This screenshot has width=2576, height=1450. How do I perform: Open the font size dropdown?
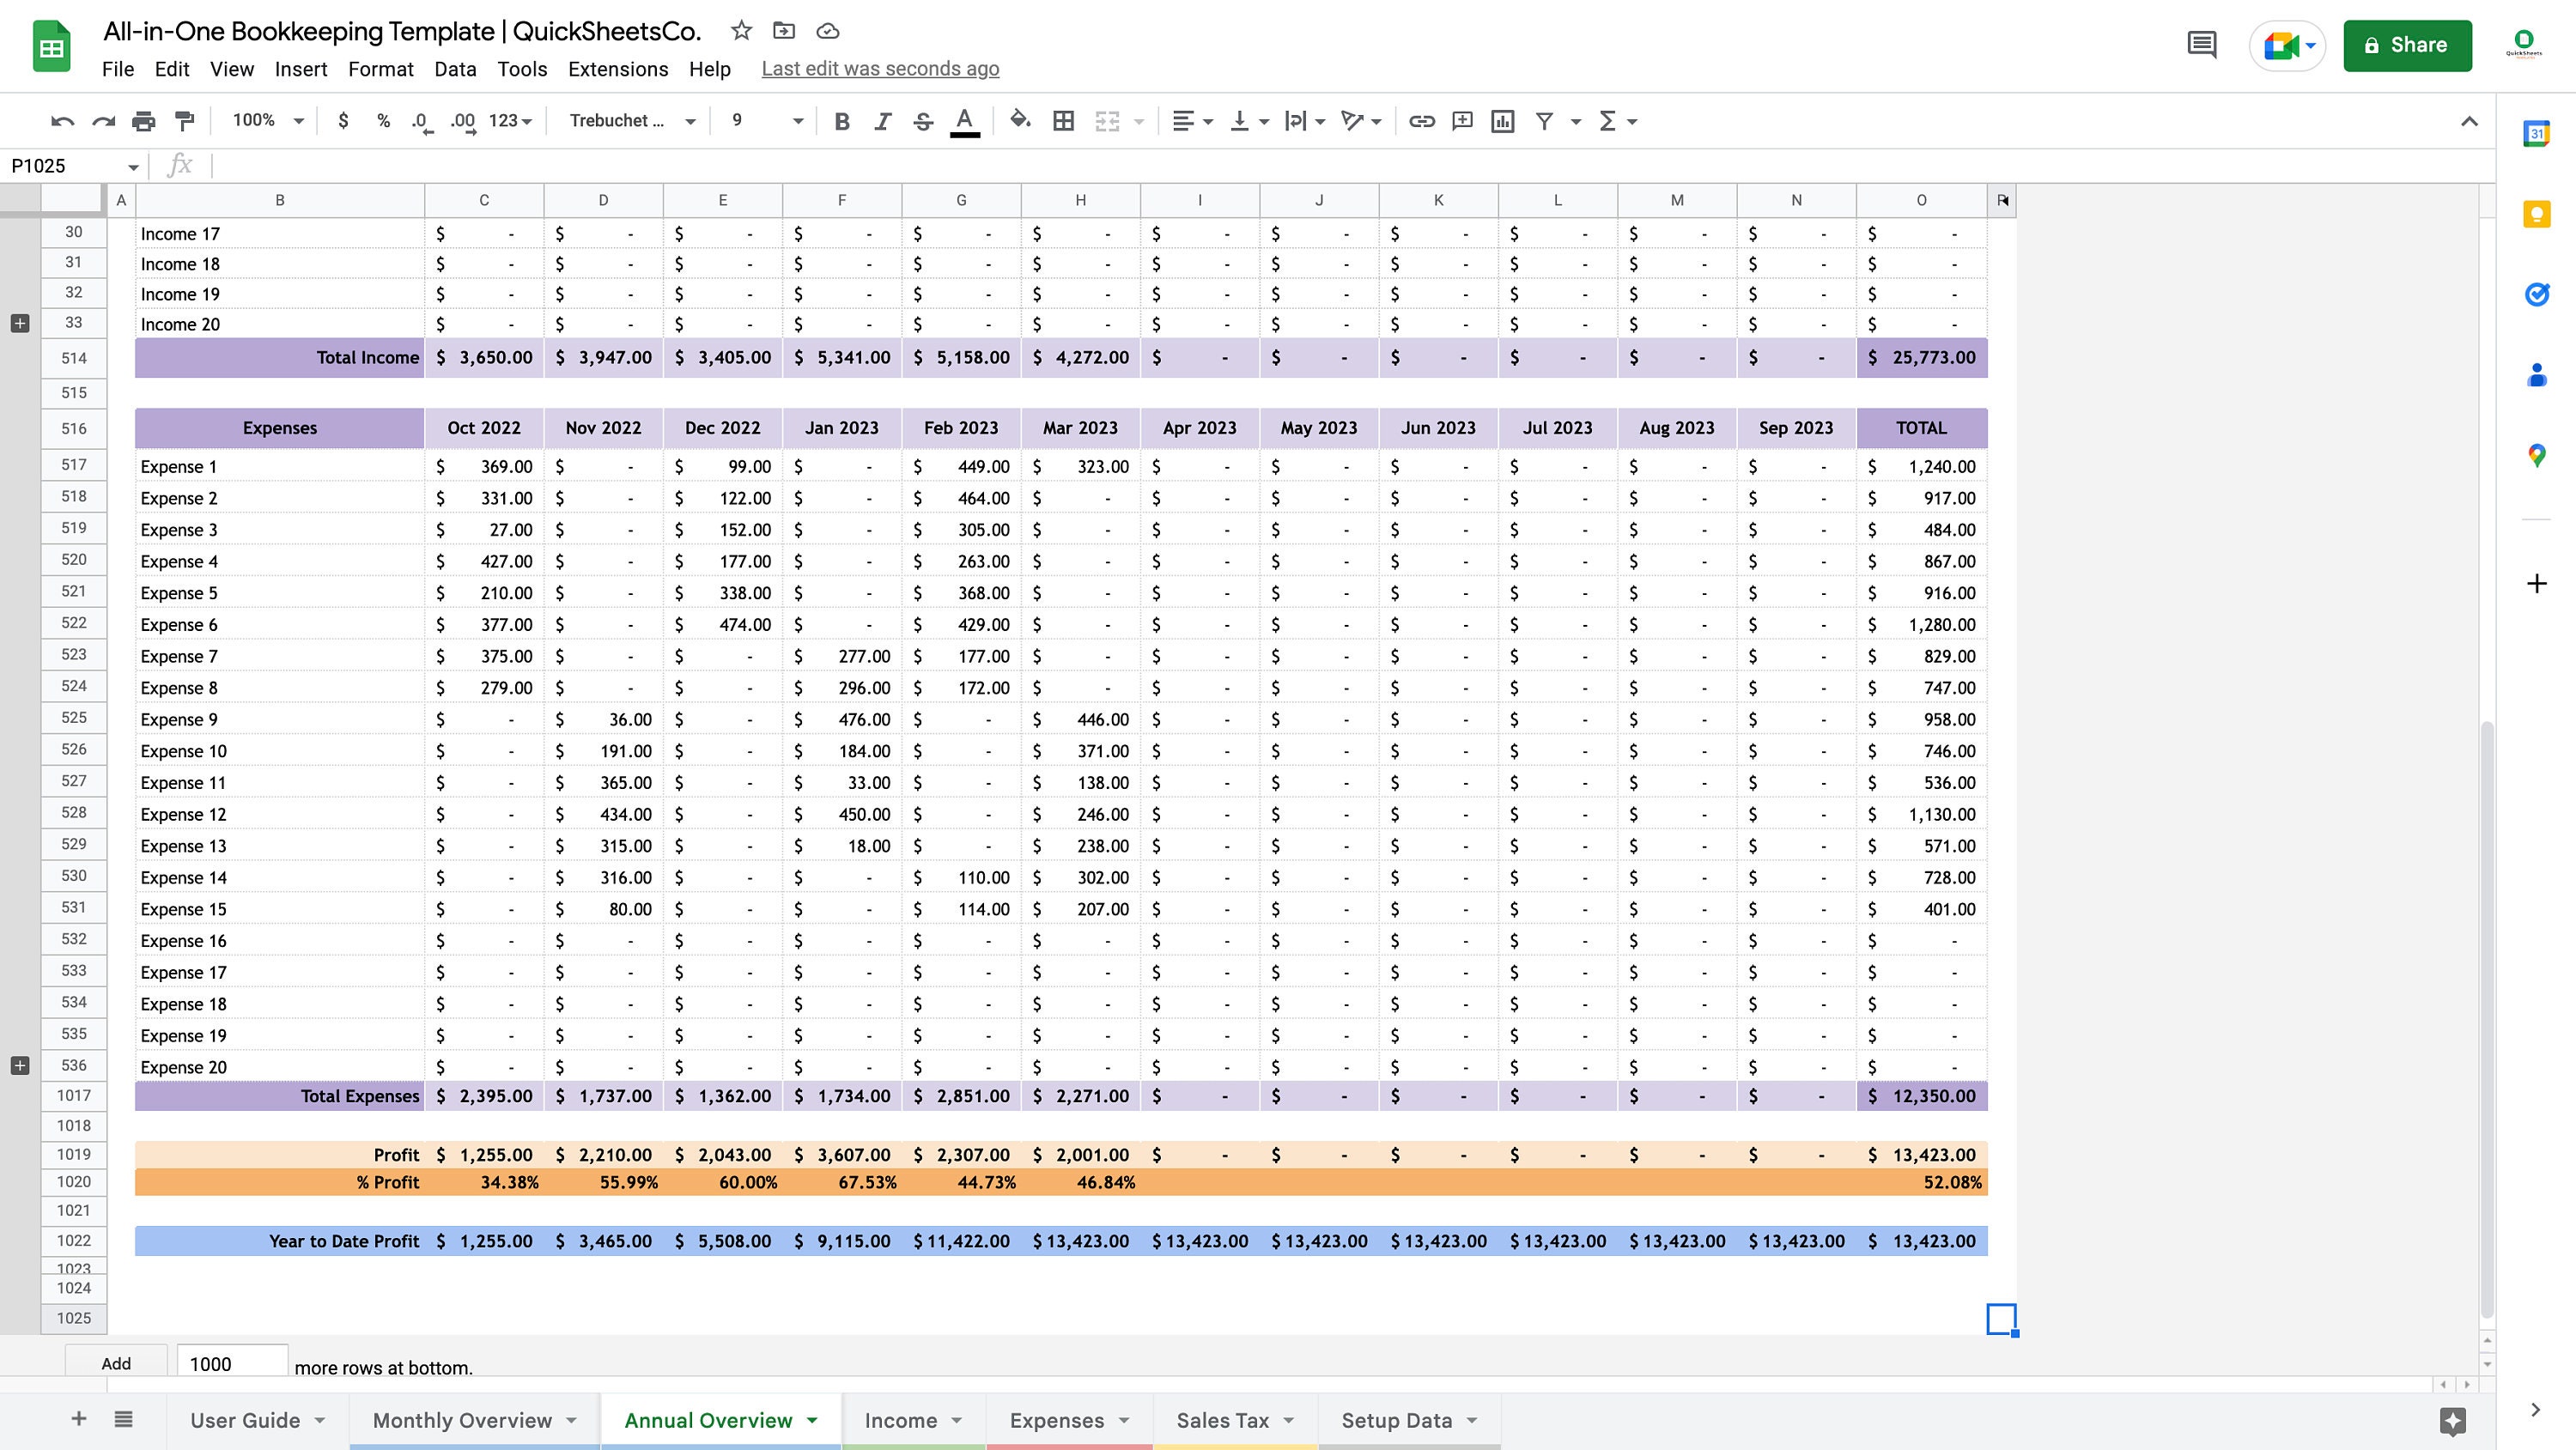pyautogui.click(x=767, y=121)
